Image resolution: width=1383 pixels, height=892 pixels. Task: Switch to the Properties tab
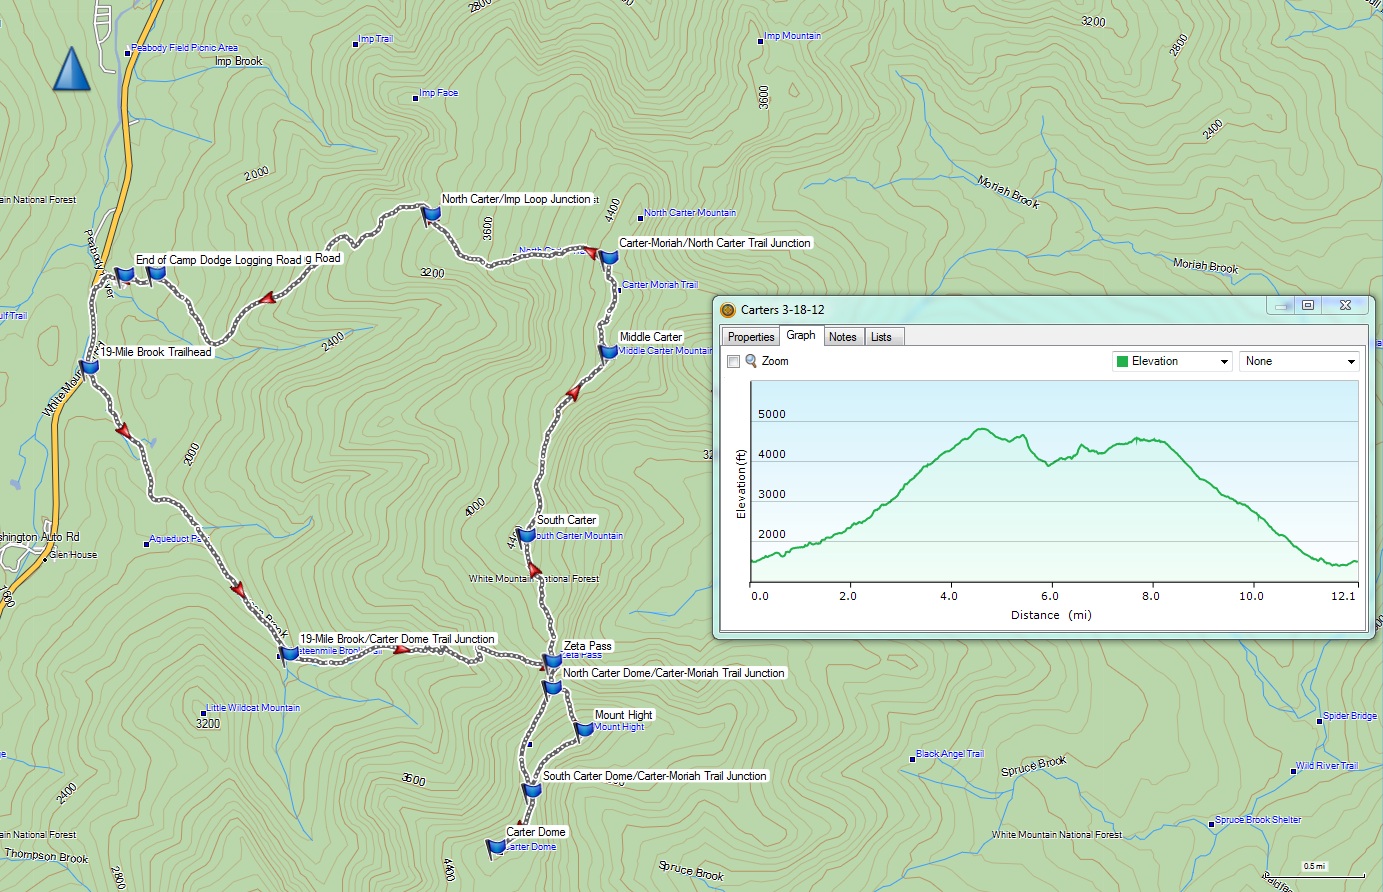tap(751, 337)
